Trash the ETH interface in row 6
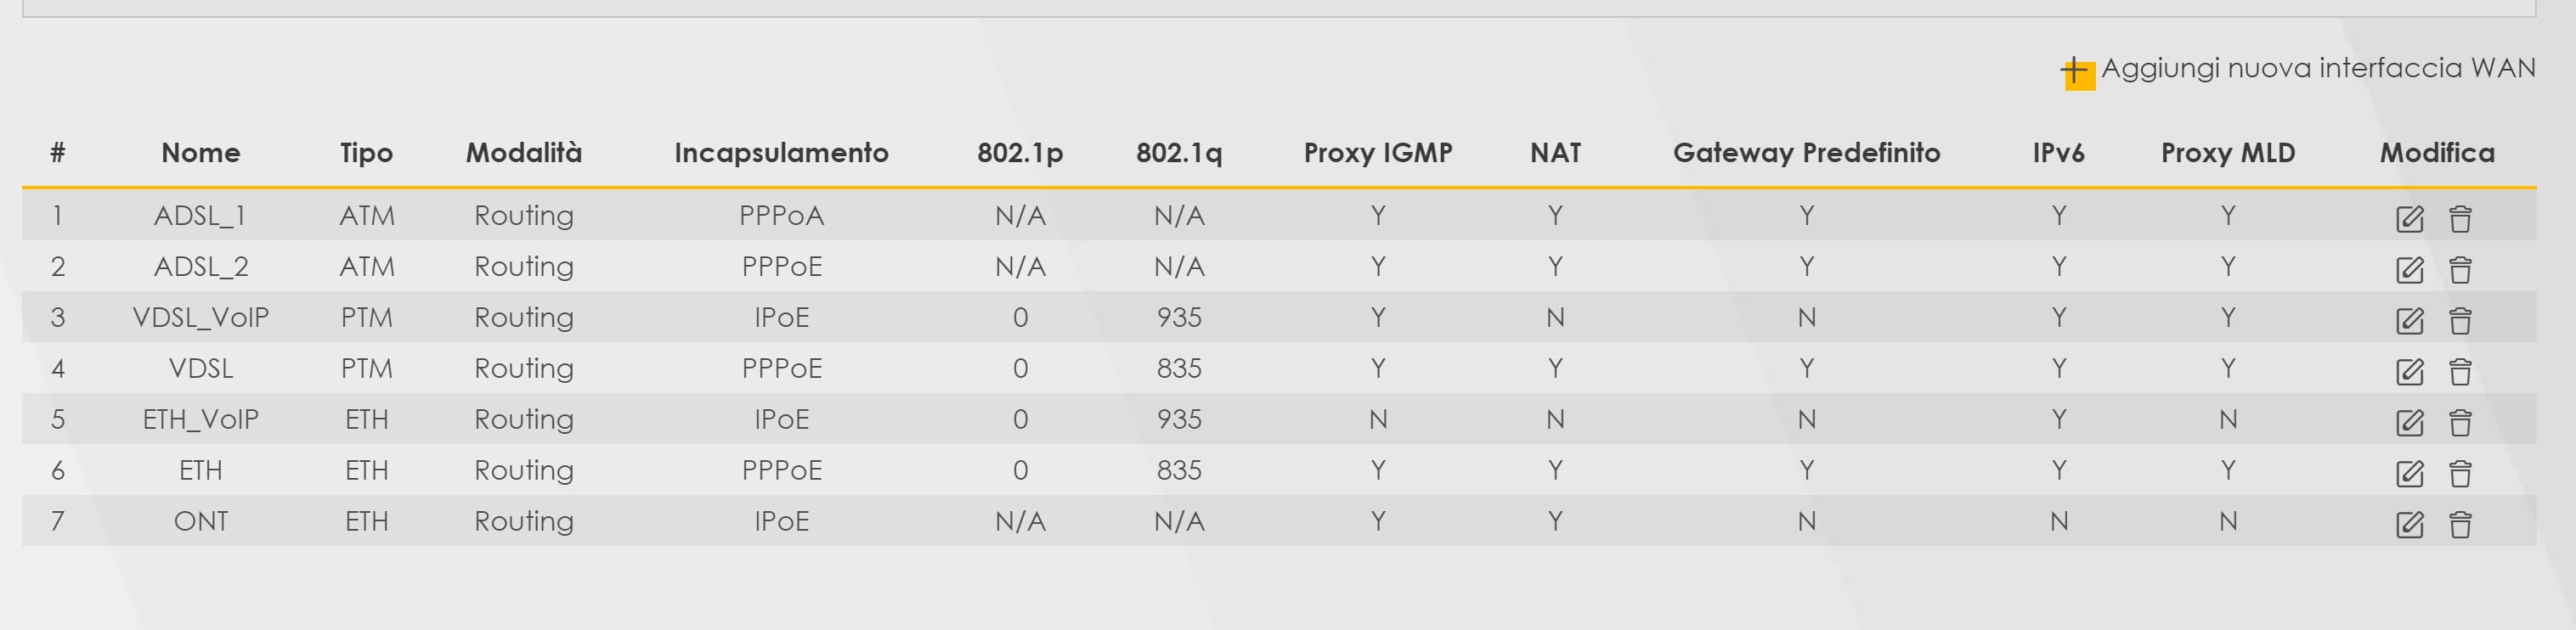Screen dimensions: 2576x630 pos(2460,474)
